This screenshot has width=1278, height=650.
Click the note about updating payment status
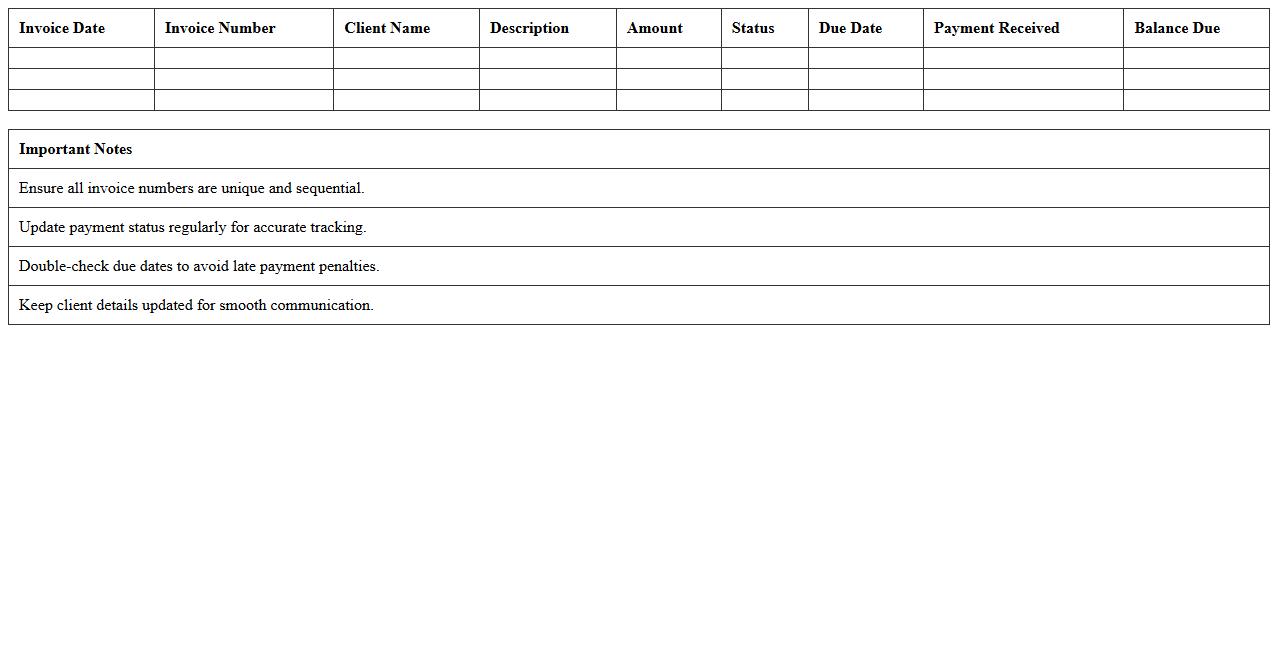[x=193, y=227]
